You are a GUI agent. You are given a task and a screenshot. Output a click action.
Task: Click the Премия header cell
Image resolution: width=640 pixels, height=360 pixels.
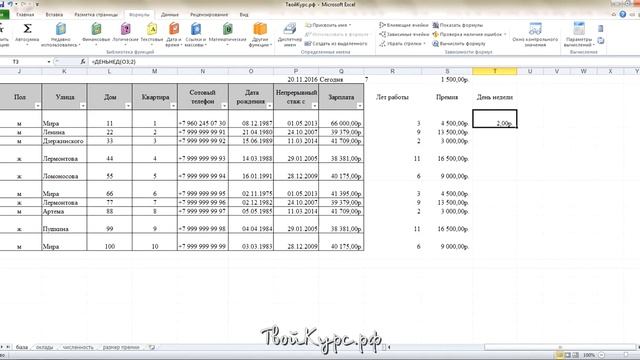447,97
